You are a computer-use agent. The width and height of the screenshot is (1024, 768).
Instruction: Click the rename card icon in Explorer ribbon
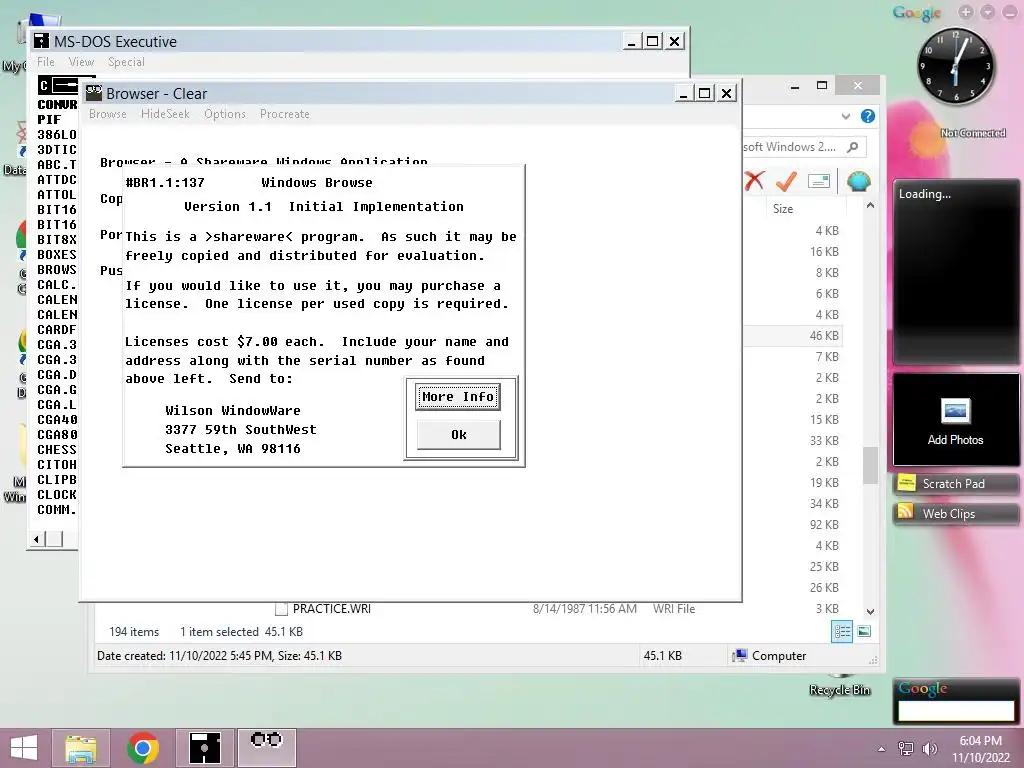click(x=819, y=181)
